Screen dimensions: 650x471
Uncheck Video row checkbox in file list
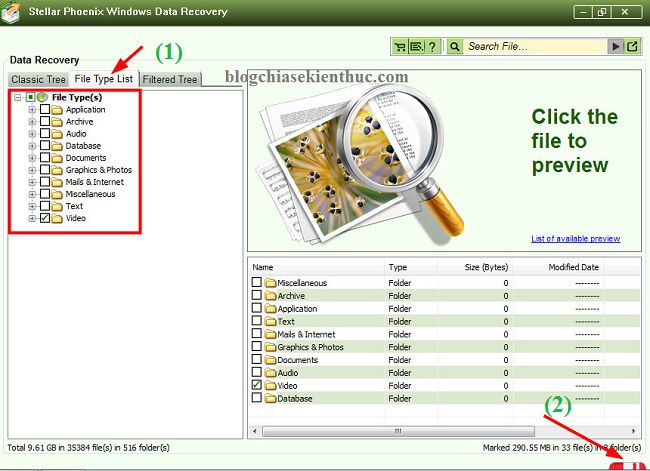[x=257, y=385]
